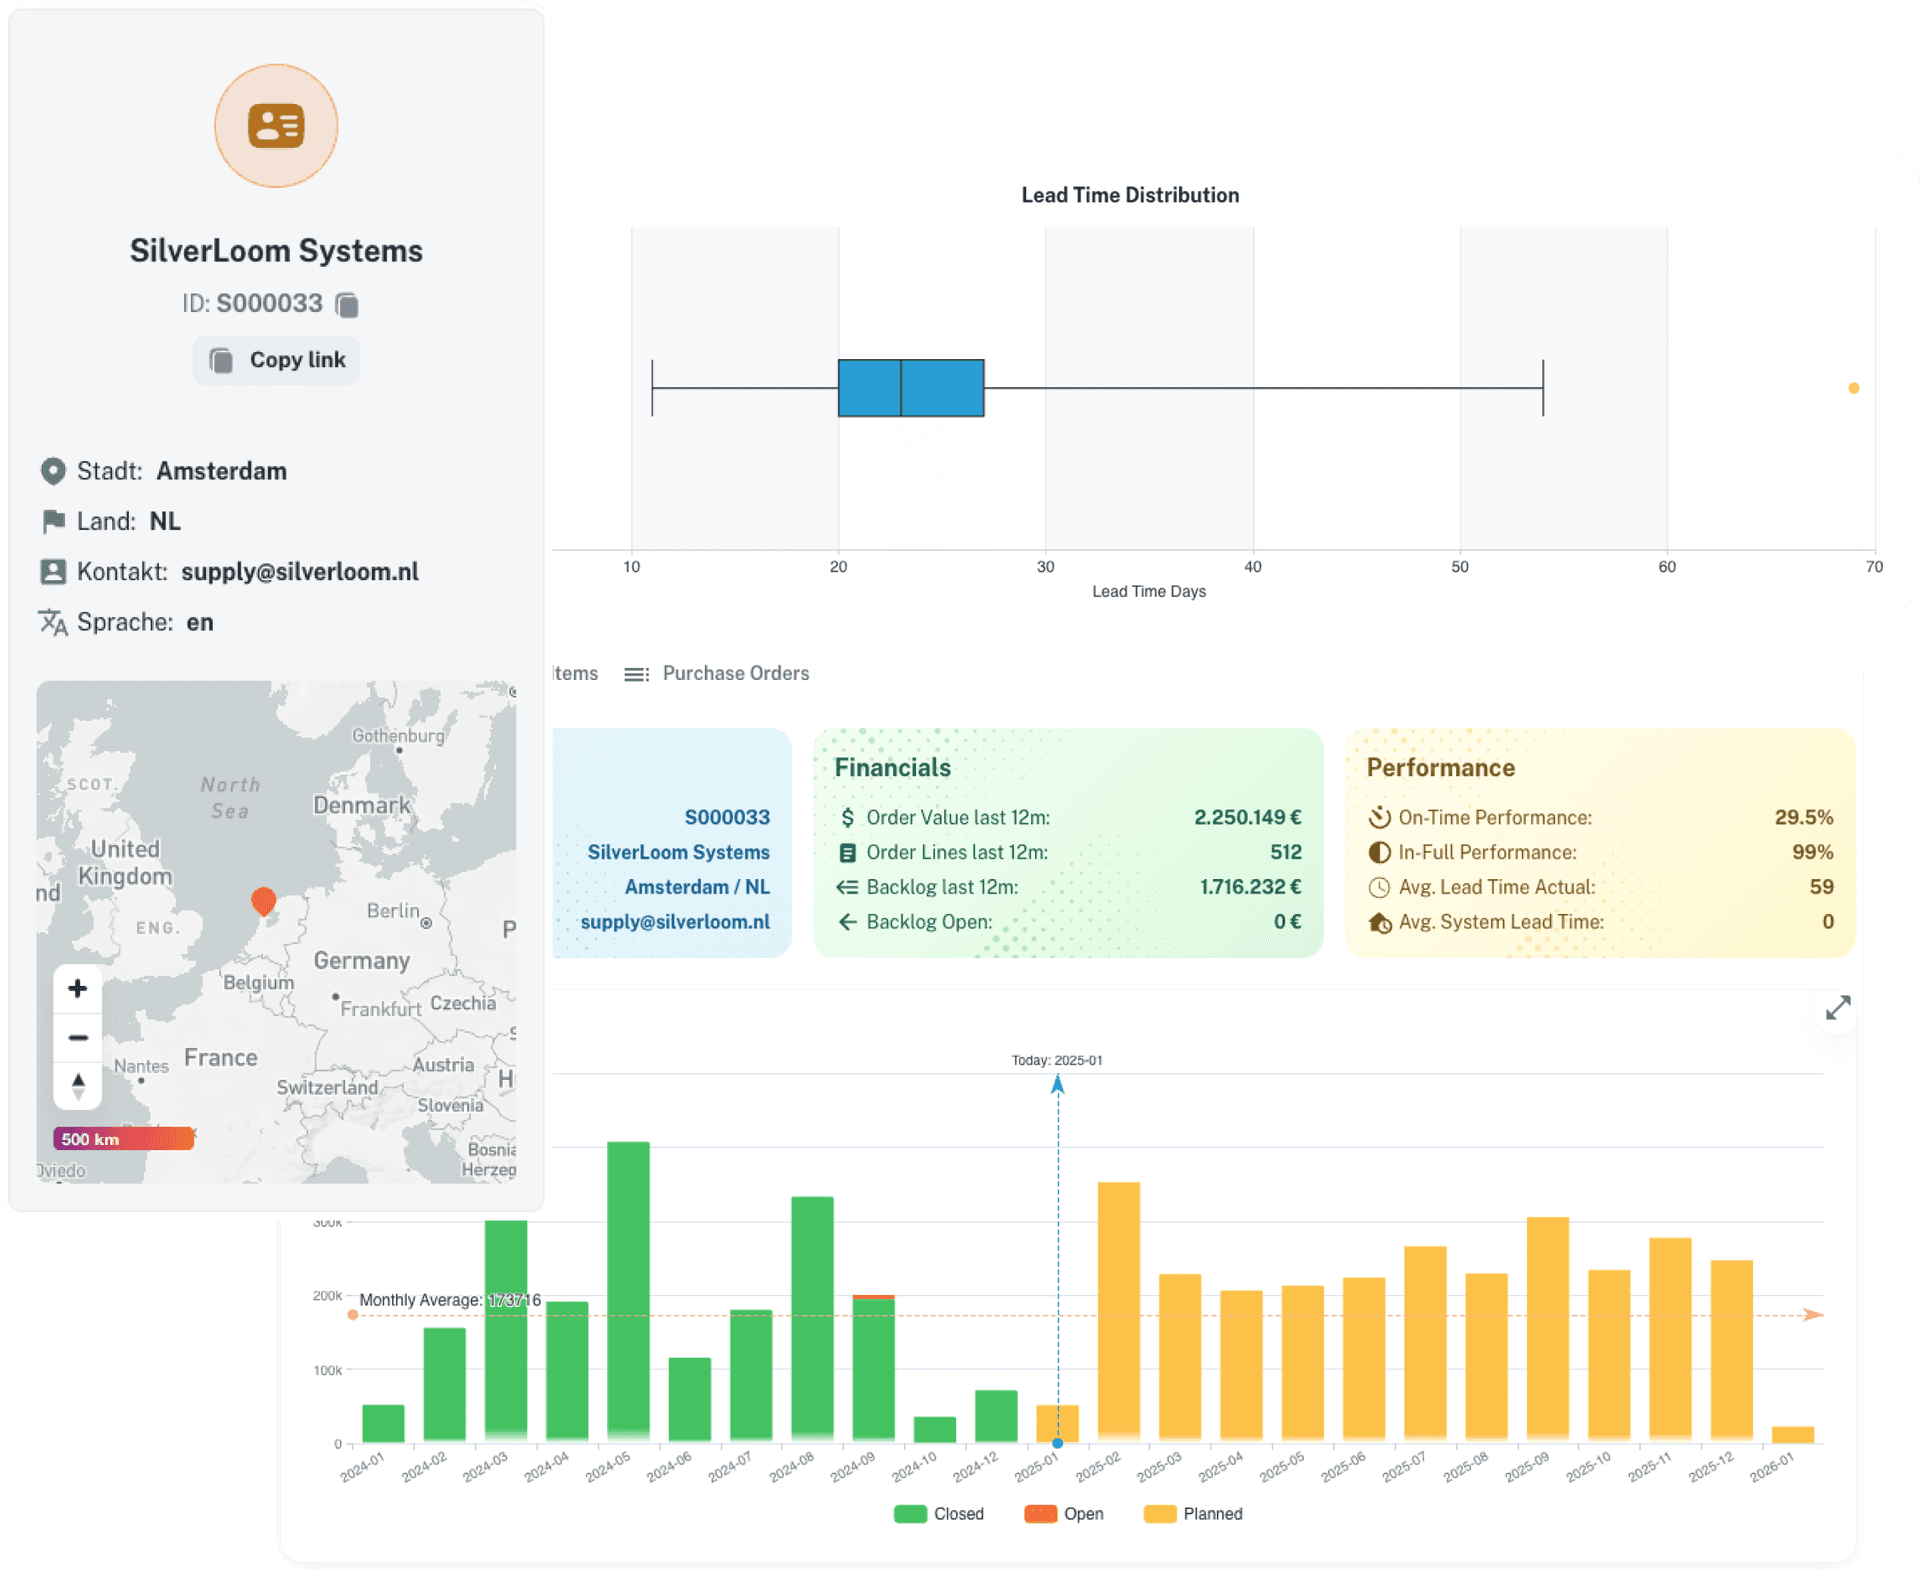The image size is (1920, 1569).
Task: Click the orange outlier point in boxplot
Action: pos(1853,388)
